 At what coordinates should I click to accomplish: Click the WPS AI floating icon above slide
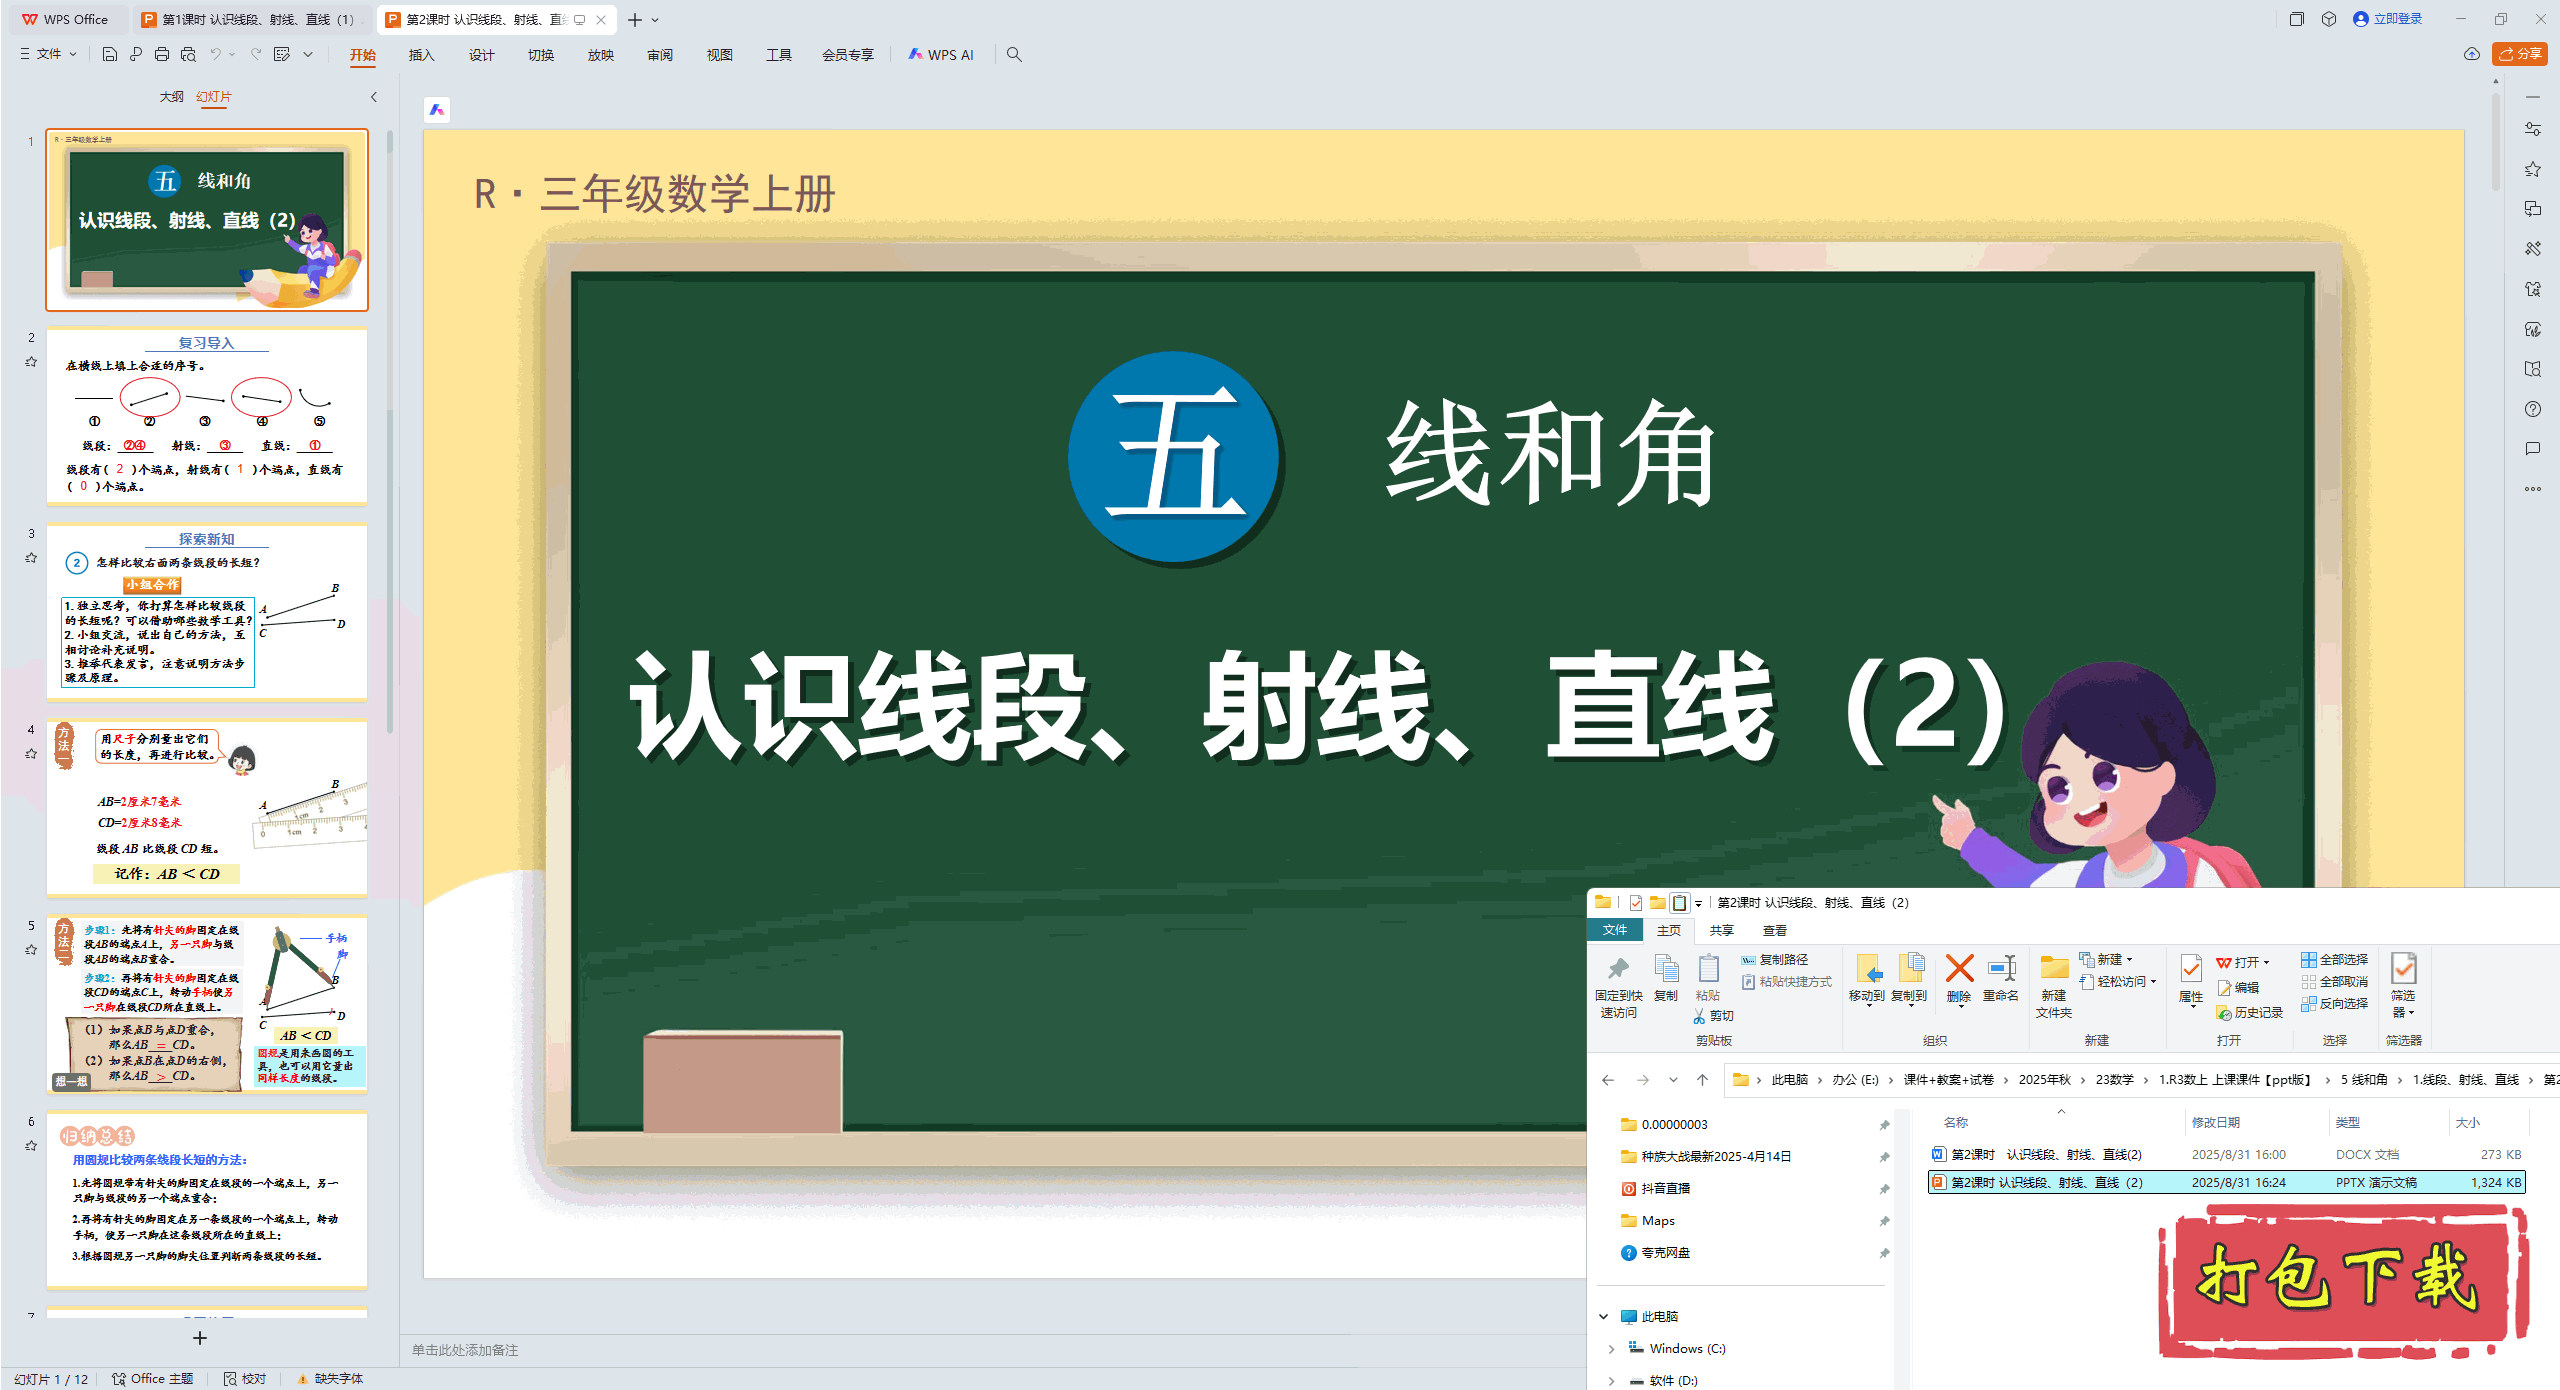pyautogui.click(x=437, y=110)
